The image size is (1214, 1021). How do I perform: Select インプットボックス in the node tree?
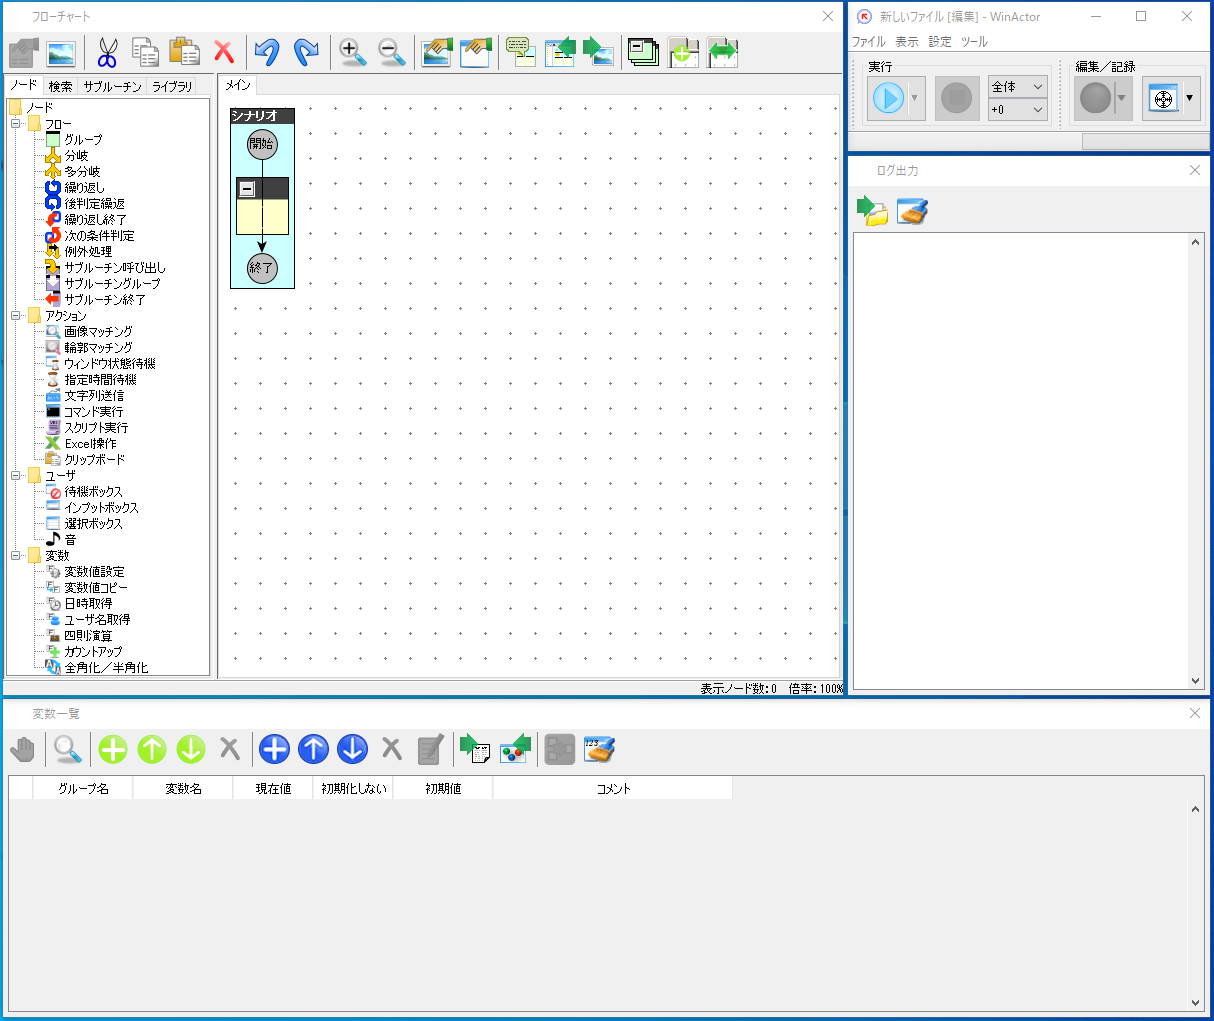101,508
